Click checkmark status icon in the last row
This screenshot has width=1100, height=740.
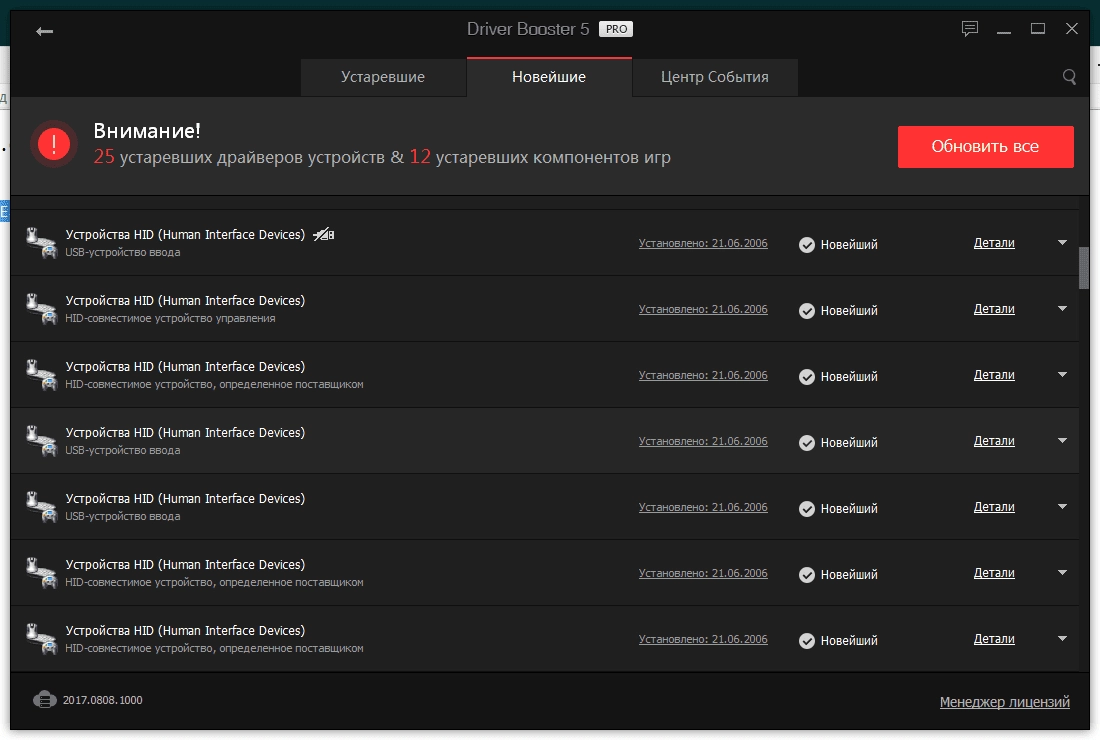807,640
